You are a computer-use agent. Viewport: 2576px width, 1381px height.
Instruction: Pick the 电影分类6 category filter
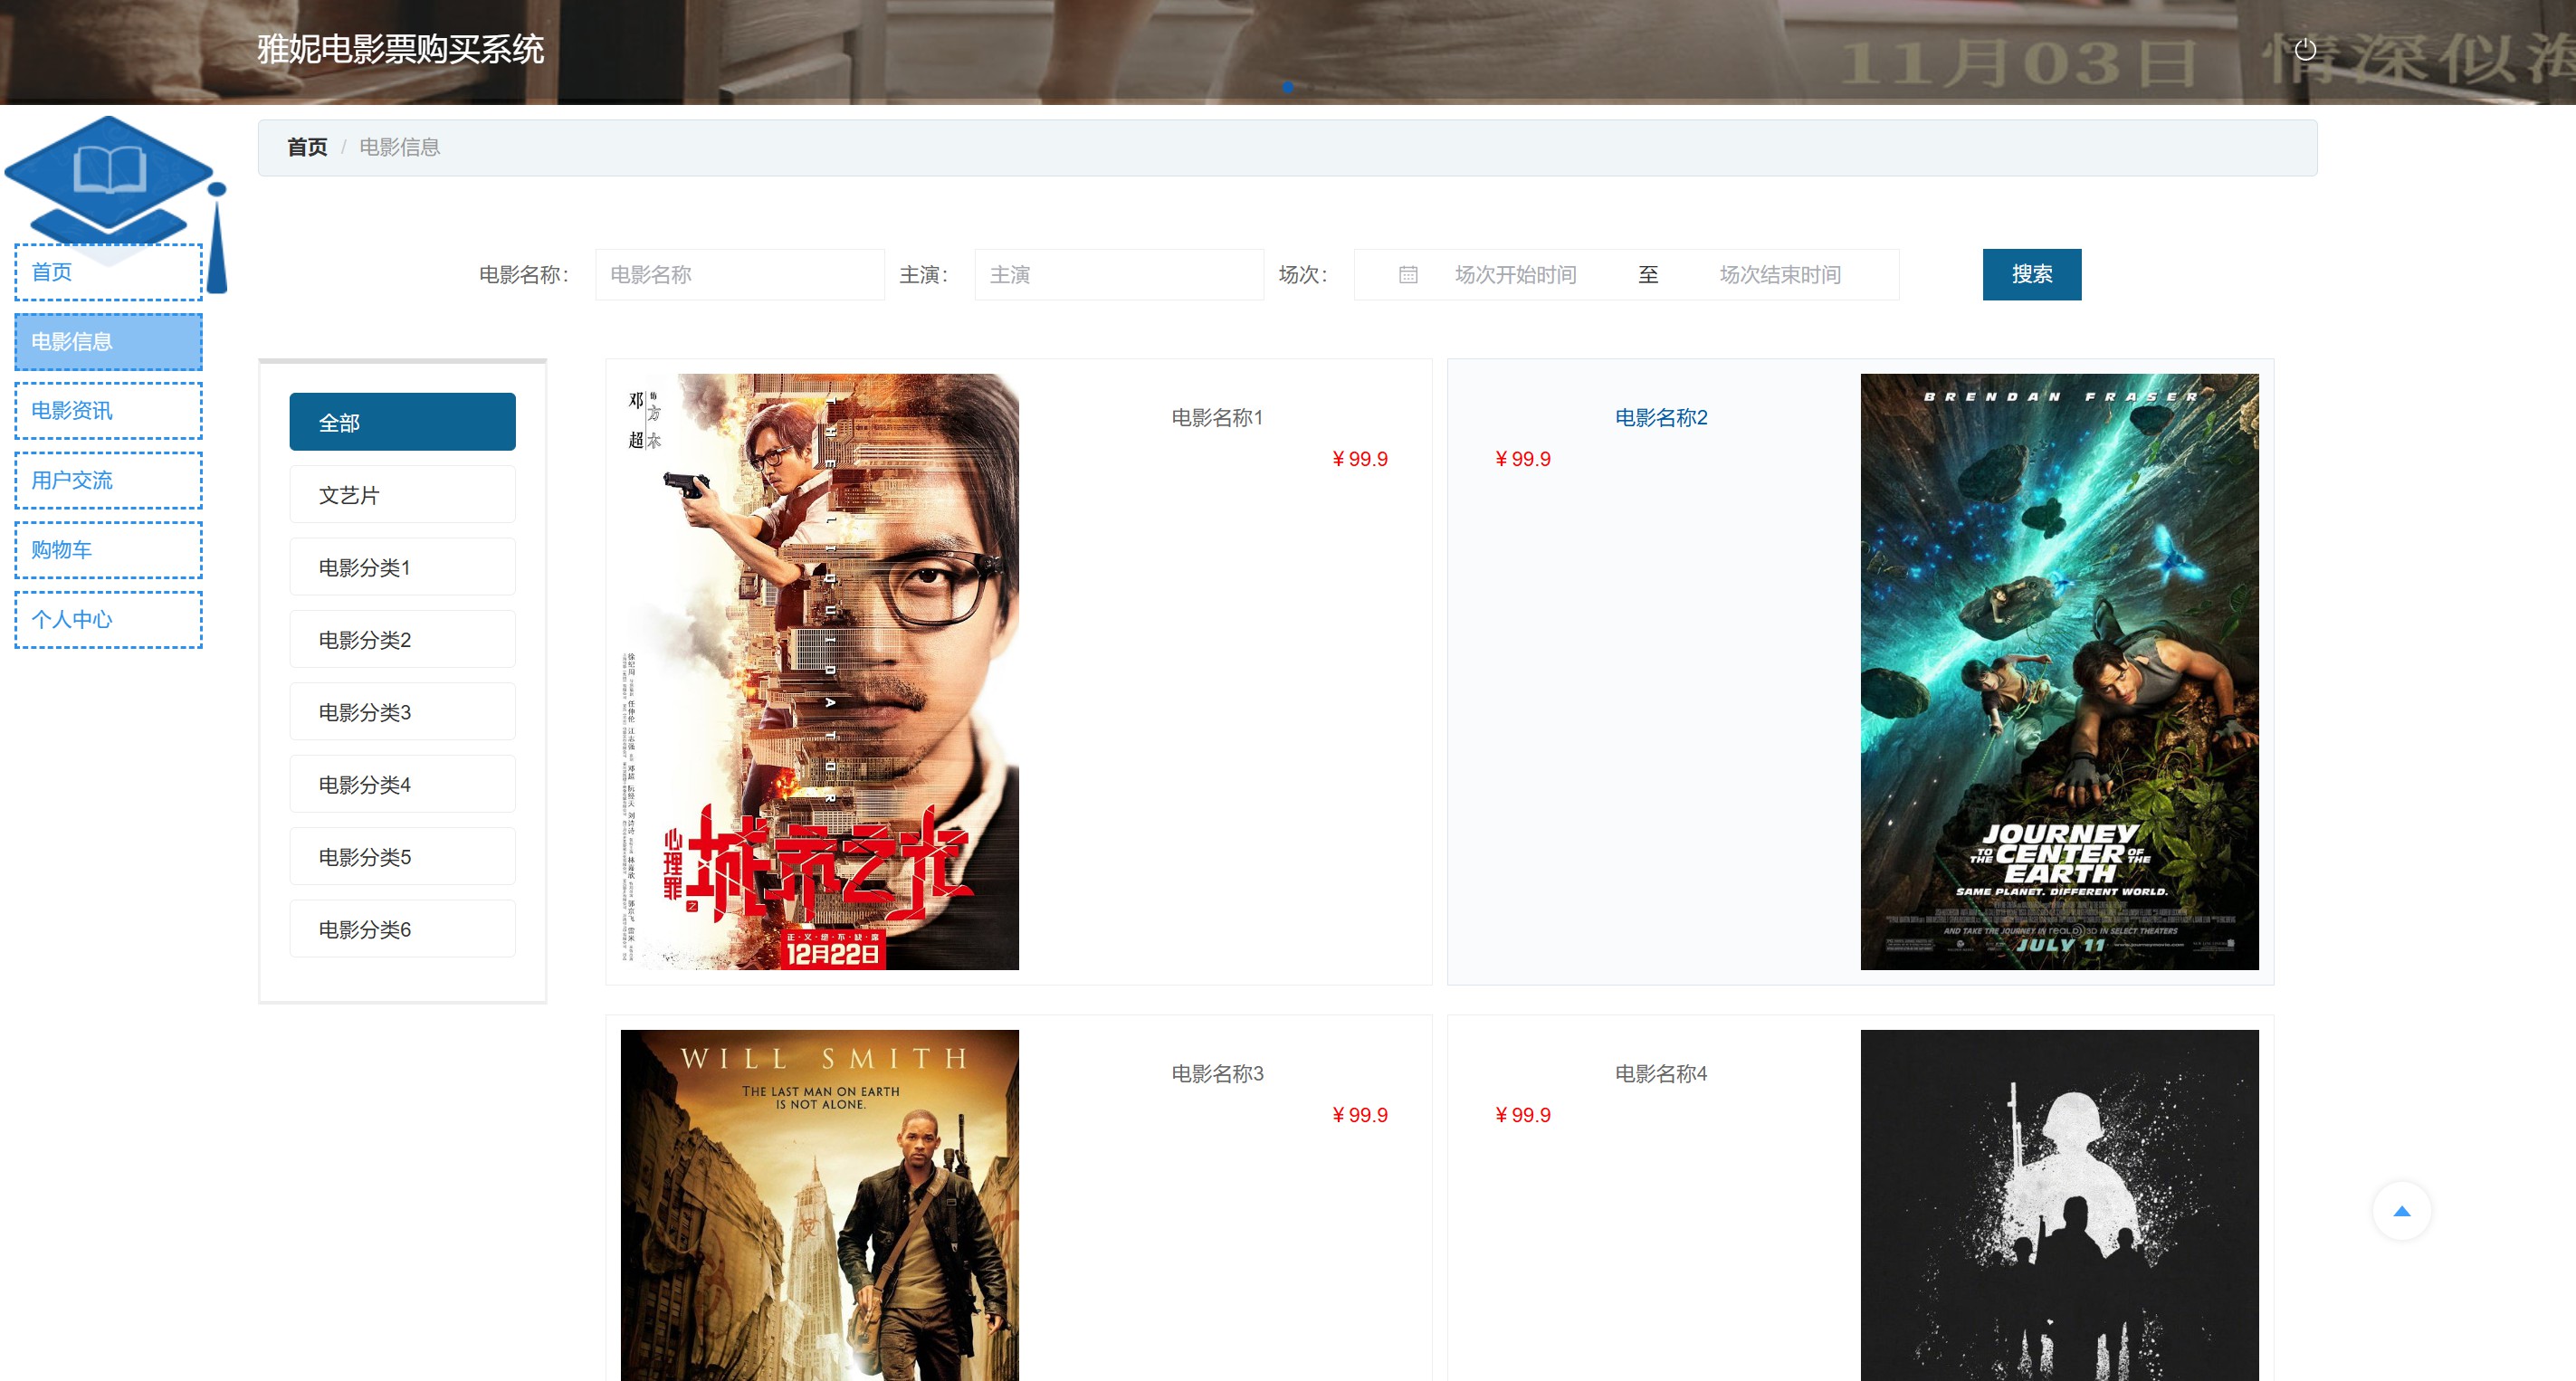point(402,929)
